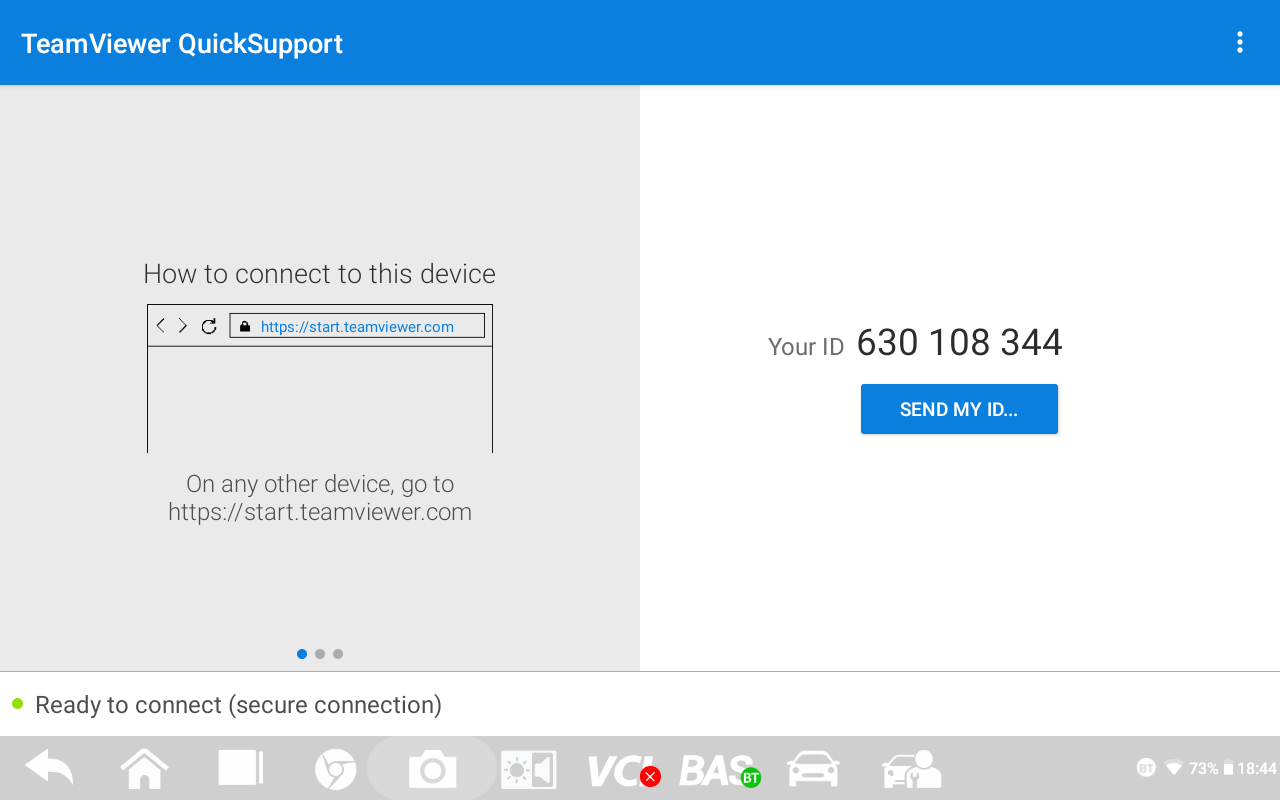Open the three-dot overflow menu
The width and height of the screenshot is (1280, 800).
pos(1240,42)
